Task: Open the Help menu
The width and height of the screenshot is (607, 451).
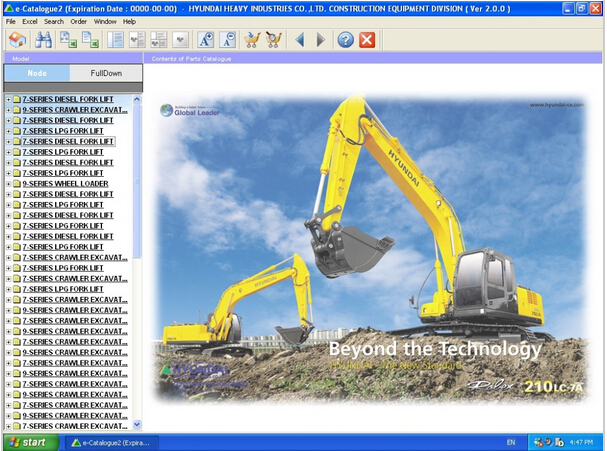Action: (129, 22)
